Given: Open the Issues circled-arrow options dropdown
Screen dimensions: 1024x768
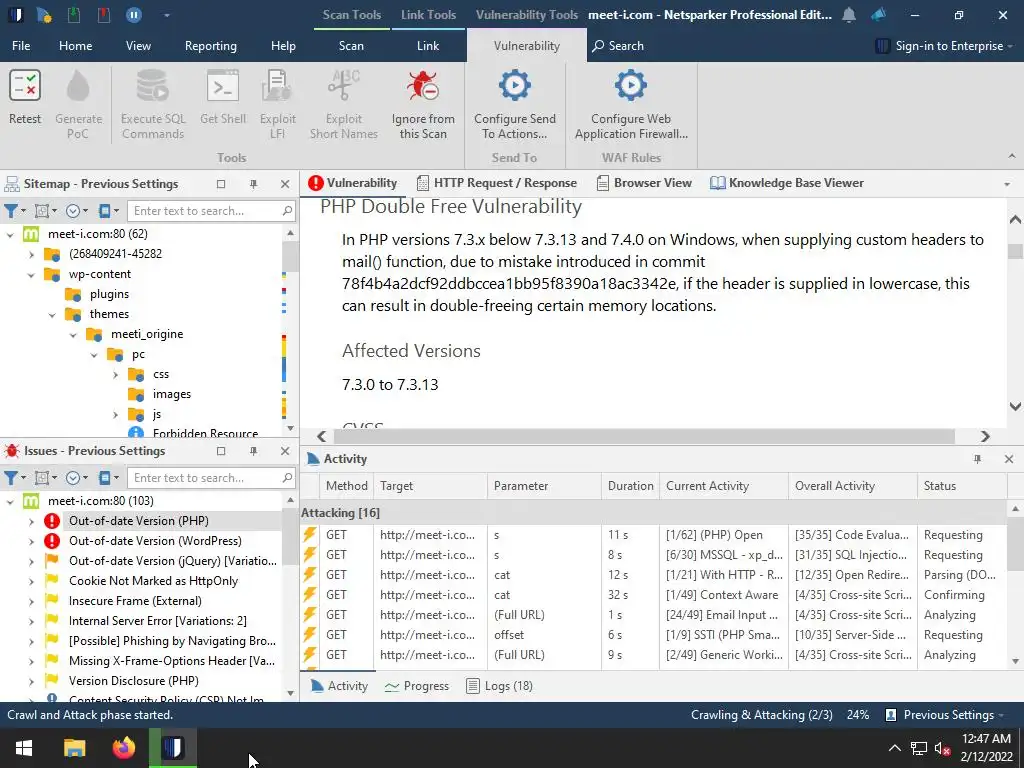Looking at the screenshot, I should (x=76, y=478).
